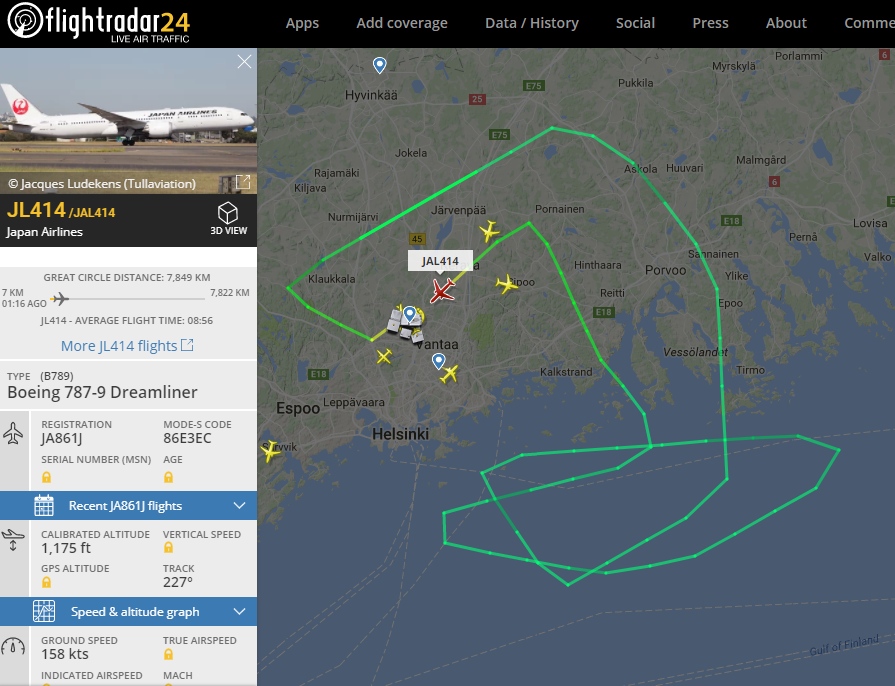This screenshot has width=895, height=686.
Task: Open the Data / History menu
Action: (x=531, y=23)
